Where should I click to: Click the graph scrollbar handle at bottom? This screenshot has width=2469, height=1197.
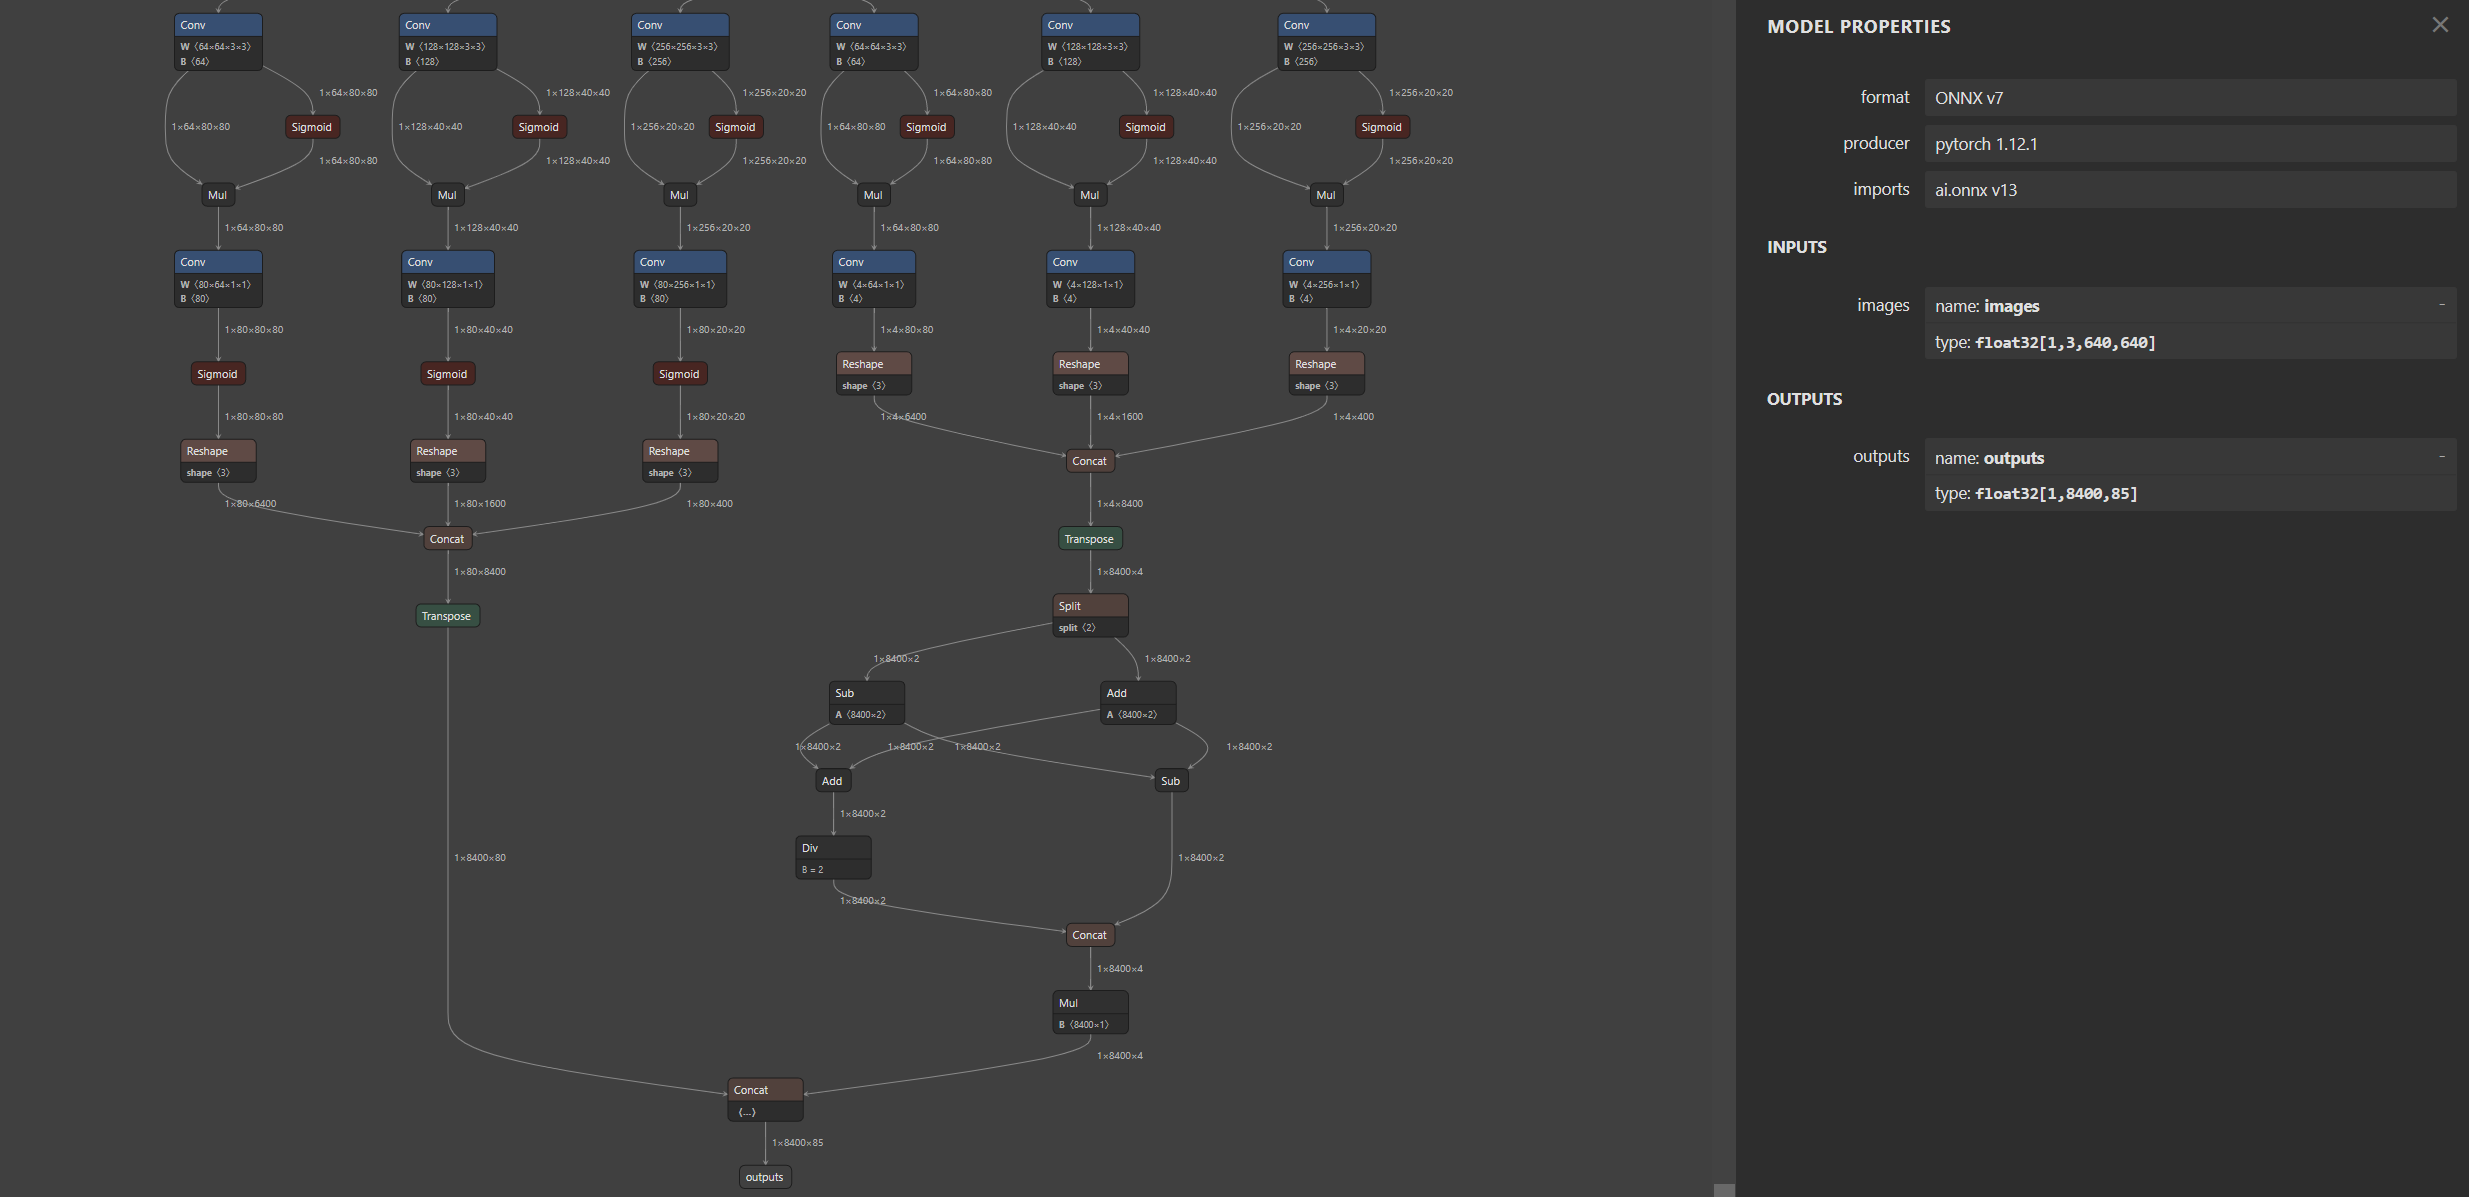1724,1190
